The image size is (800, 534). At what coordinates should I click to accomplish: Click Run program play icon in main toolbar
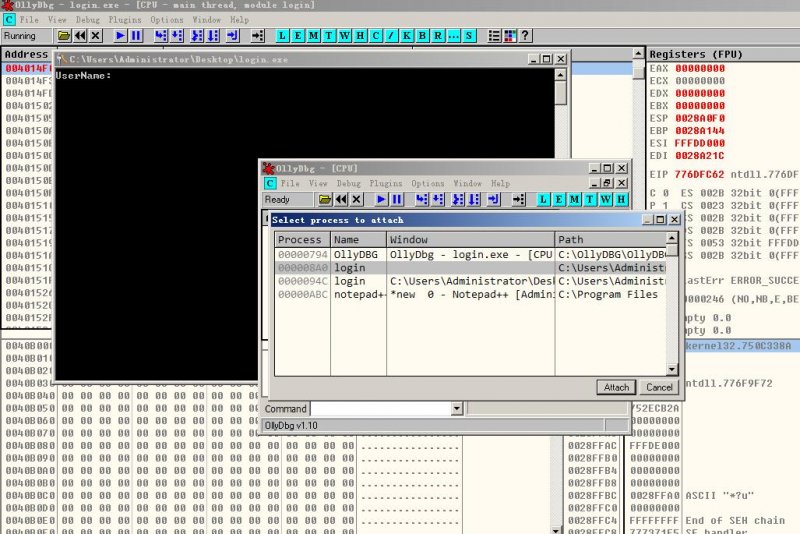[x=120, y=36]
